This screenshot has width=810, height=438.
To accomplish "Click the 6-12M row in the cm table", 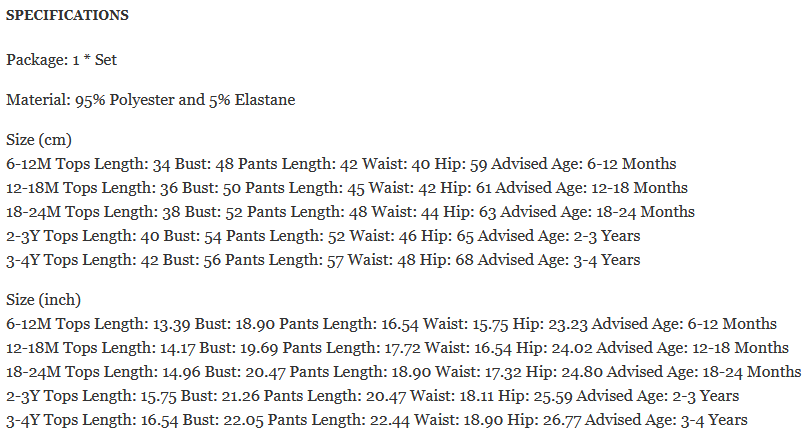I will (341, 164).
